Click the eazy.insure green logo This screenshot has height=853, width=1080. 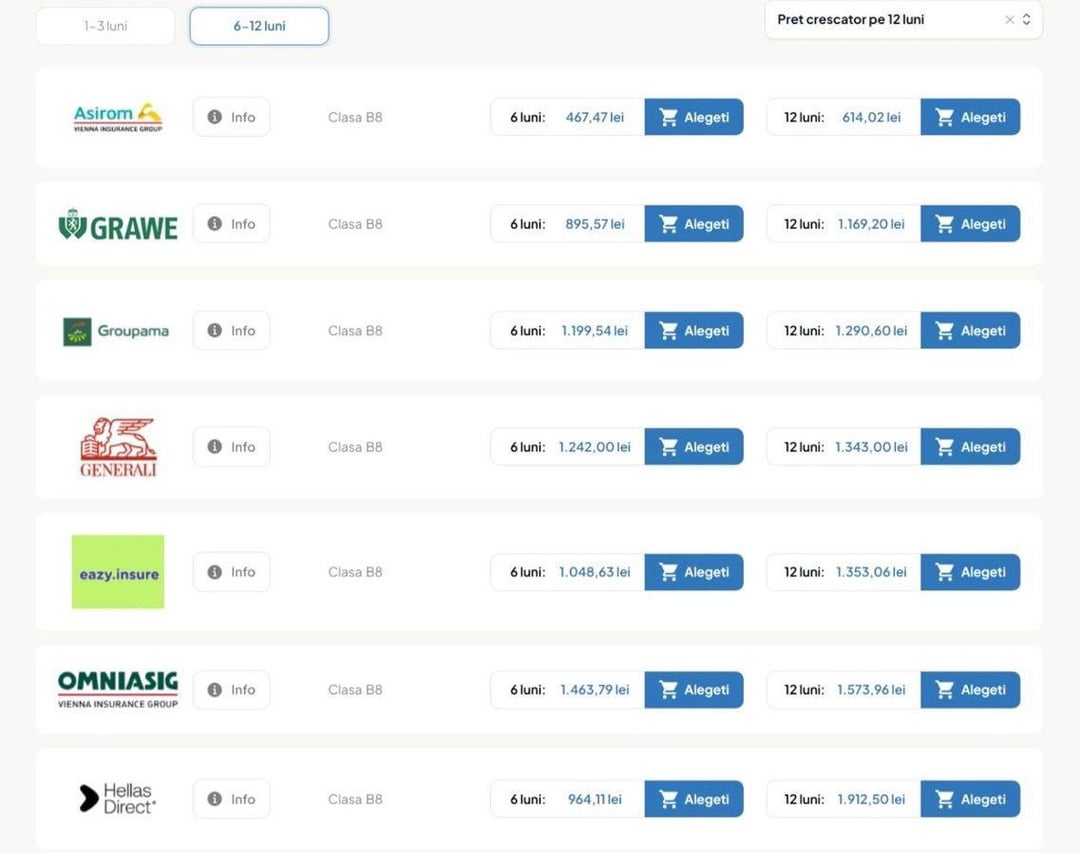tap(118, 572)
